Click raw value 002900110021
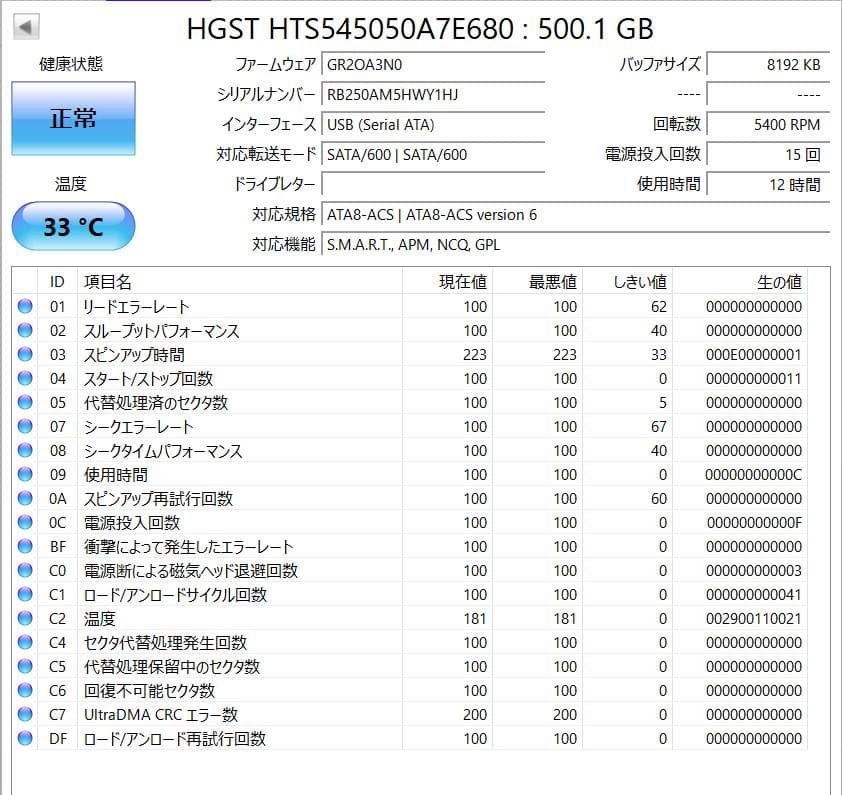The image size is (842, 795). (x=753, y=618)
